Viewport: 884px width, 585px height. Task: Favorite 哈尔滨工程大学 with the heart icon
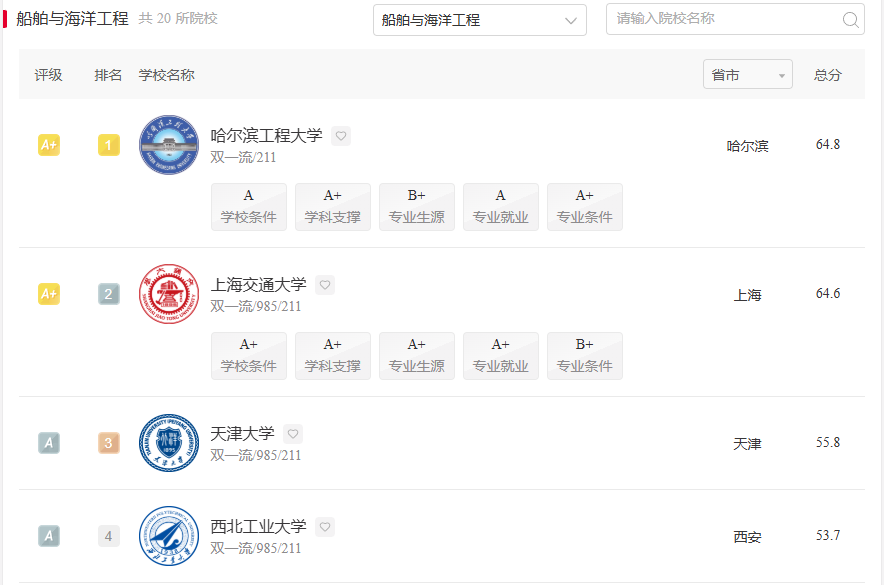tap(340, 135)
